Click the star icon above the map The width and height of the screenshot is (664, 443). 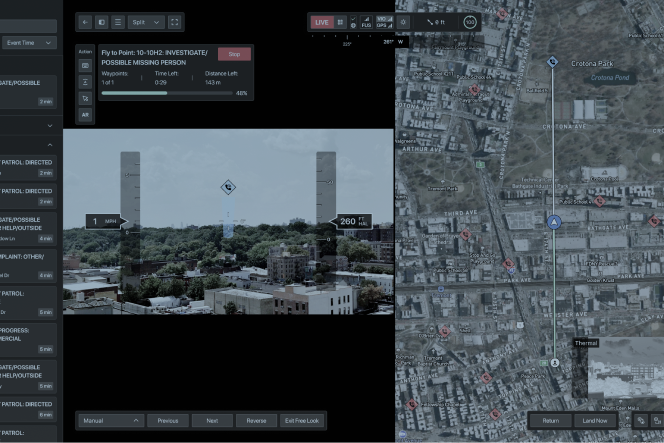tap(403, 21)
